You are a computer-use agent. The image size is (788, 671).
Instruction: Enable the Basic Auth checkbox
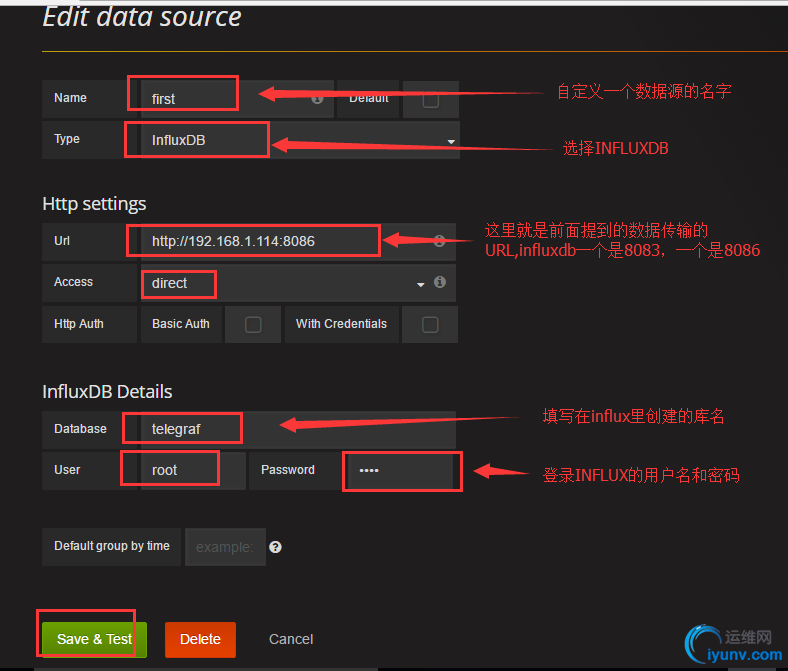click(253, 325)
